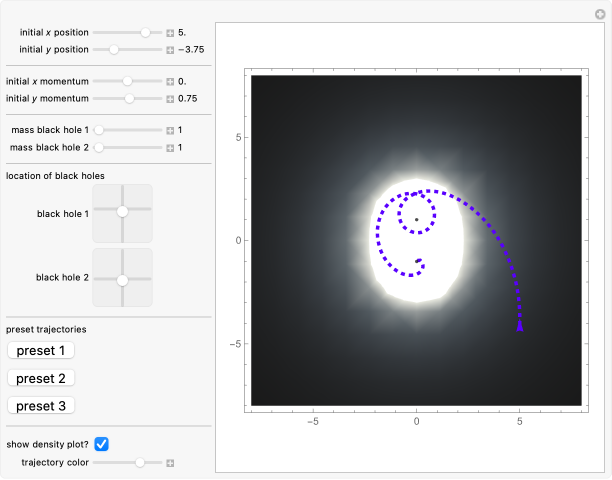Click the upper black hole dot in plot
The width and height of the screenshot is (612, 480).
click(417, 219)
